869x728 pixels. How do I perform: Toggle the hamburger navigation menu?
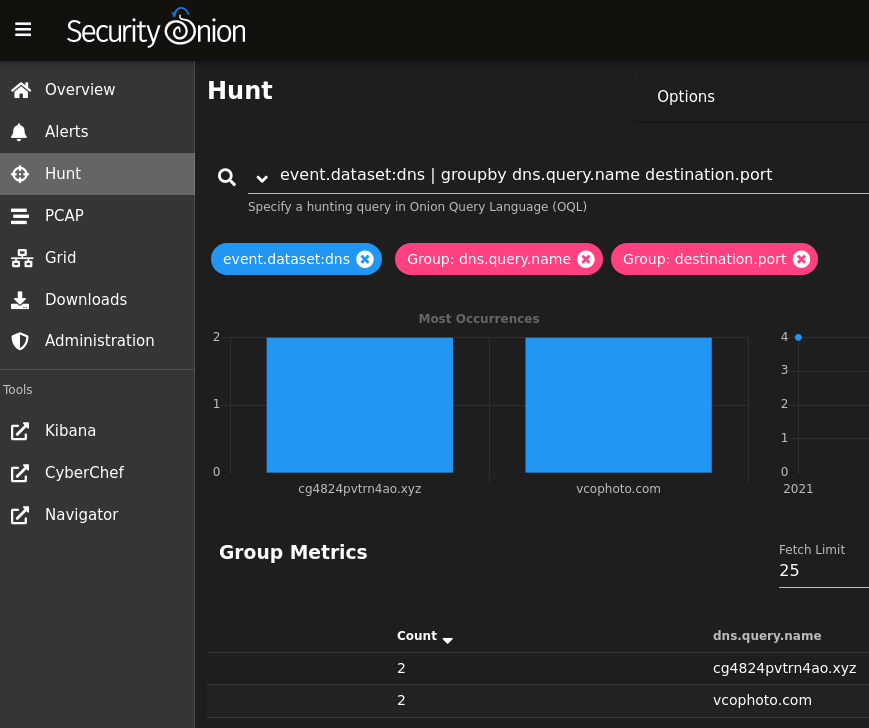(23, 29)
